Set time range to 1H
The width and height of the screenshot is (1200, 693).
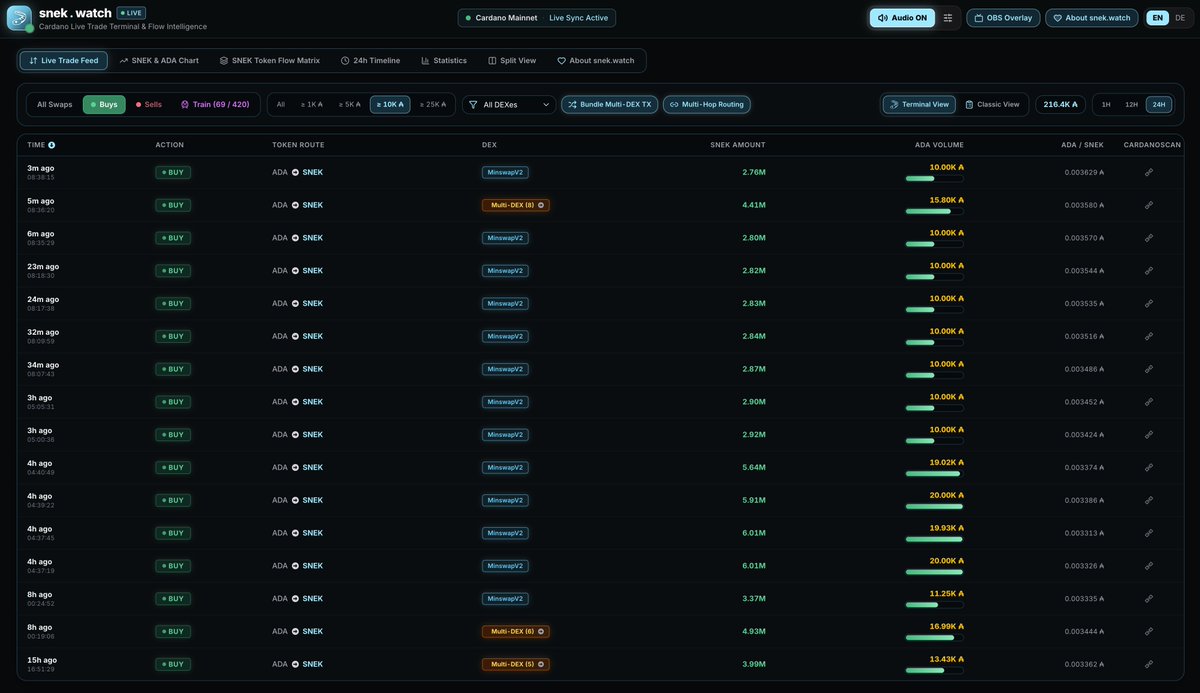1106,104
